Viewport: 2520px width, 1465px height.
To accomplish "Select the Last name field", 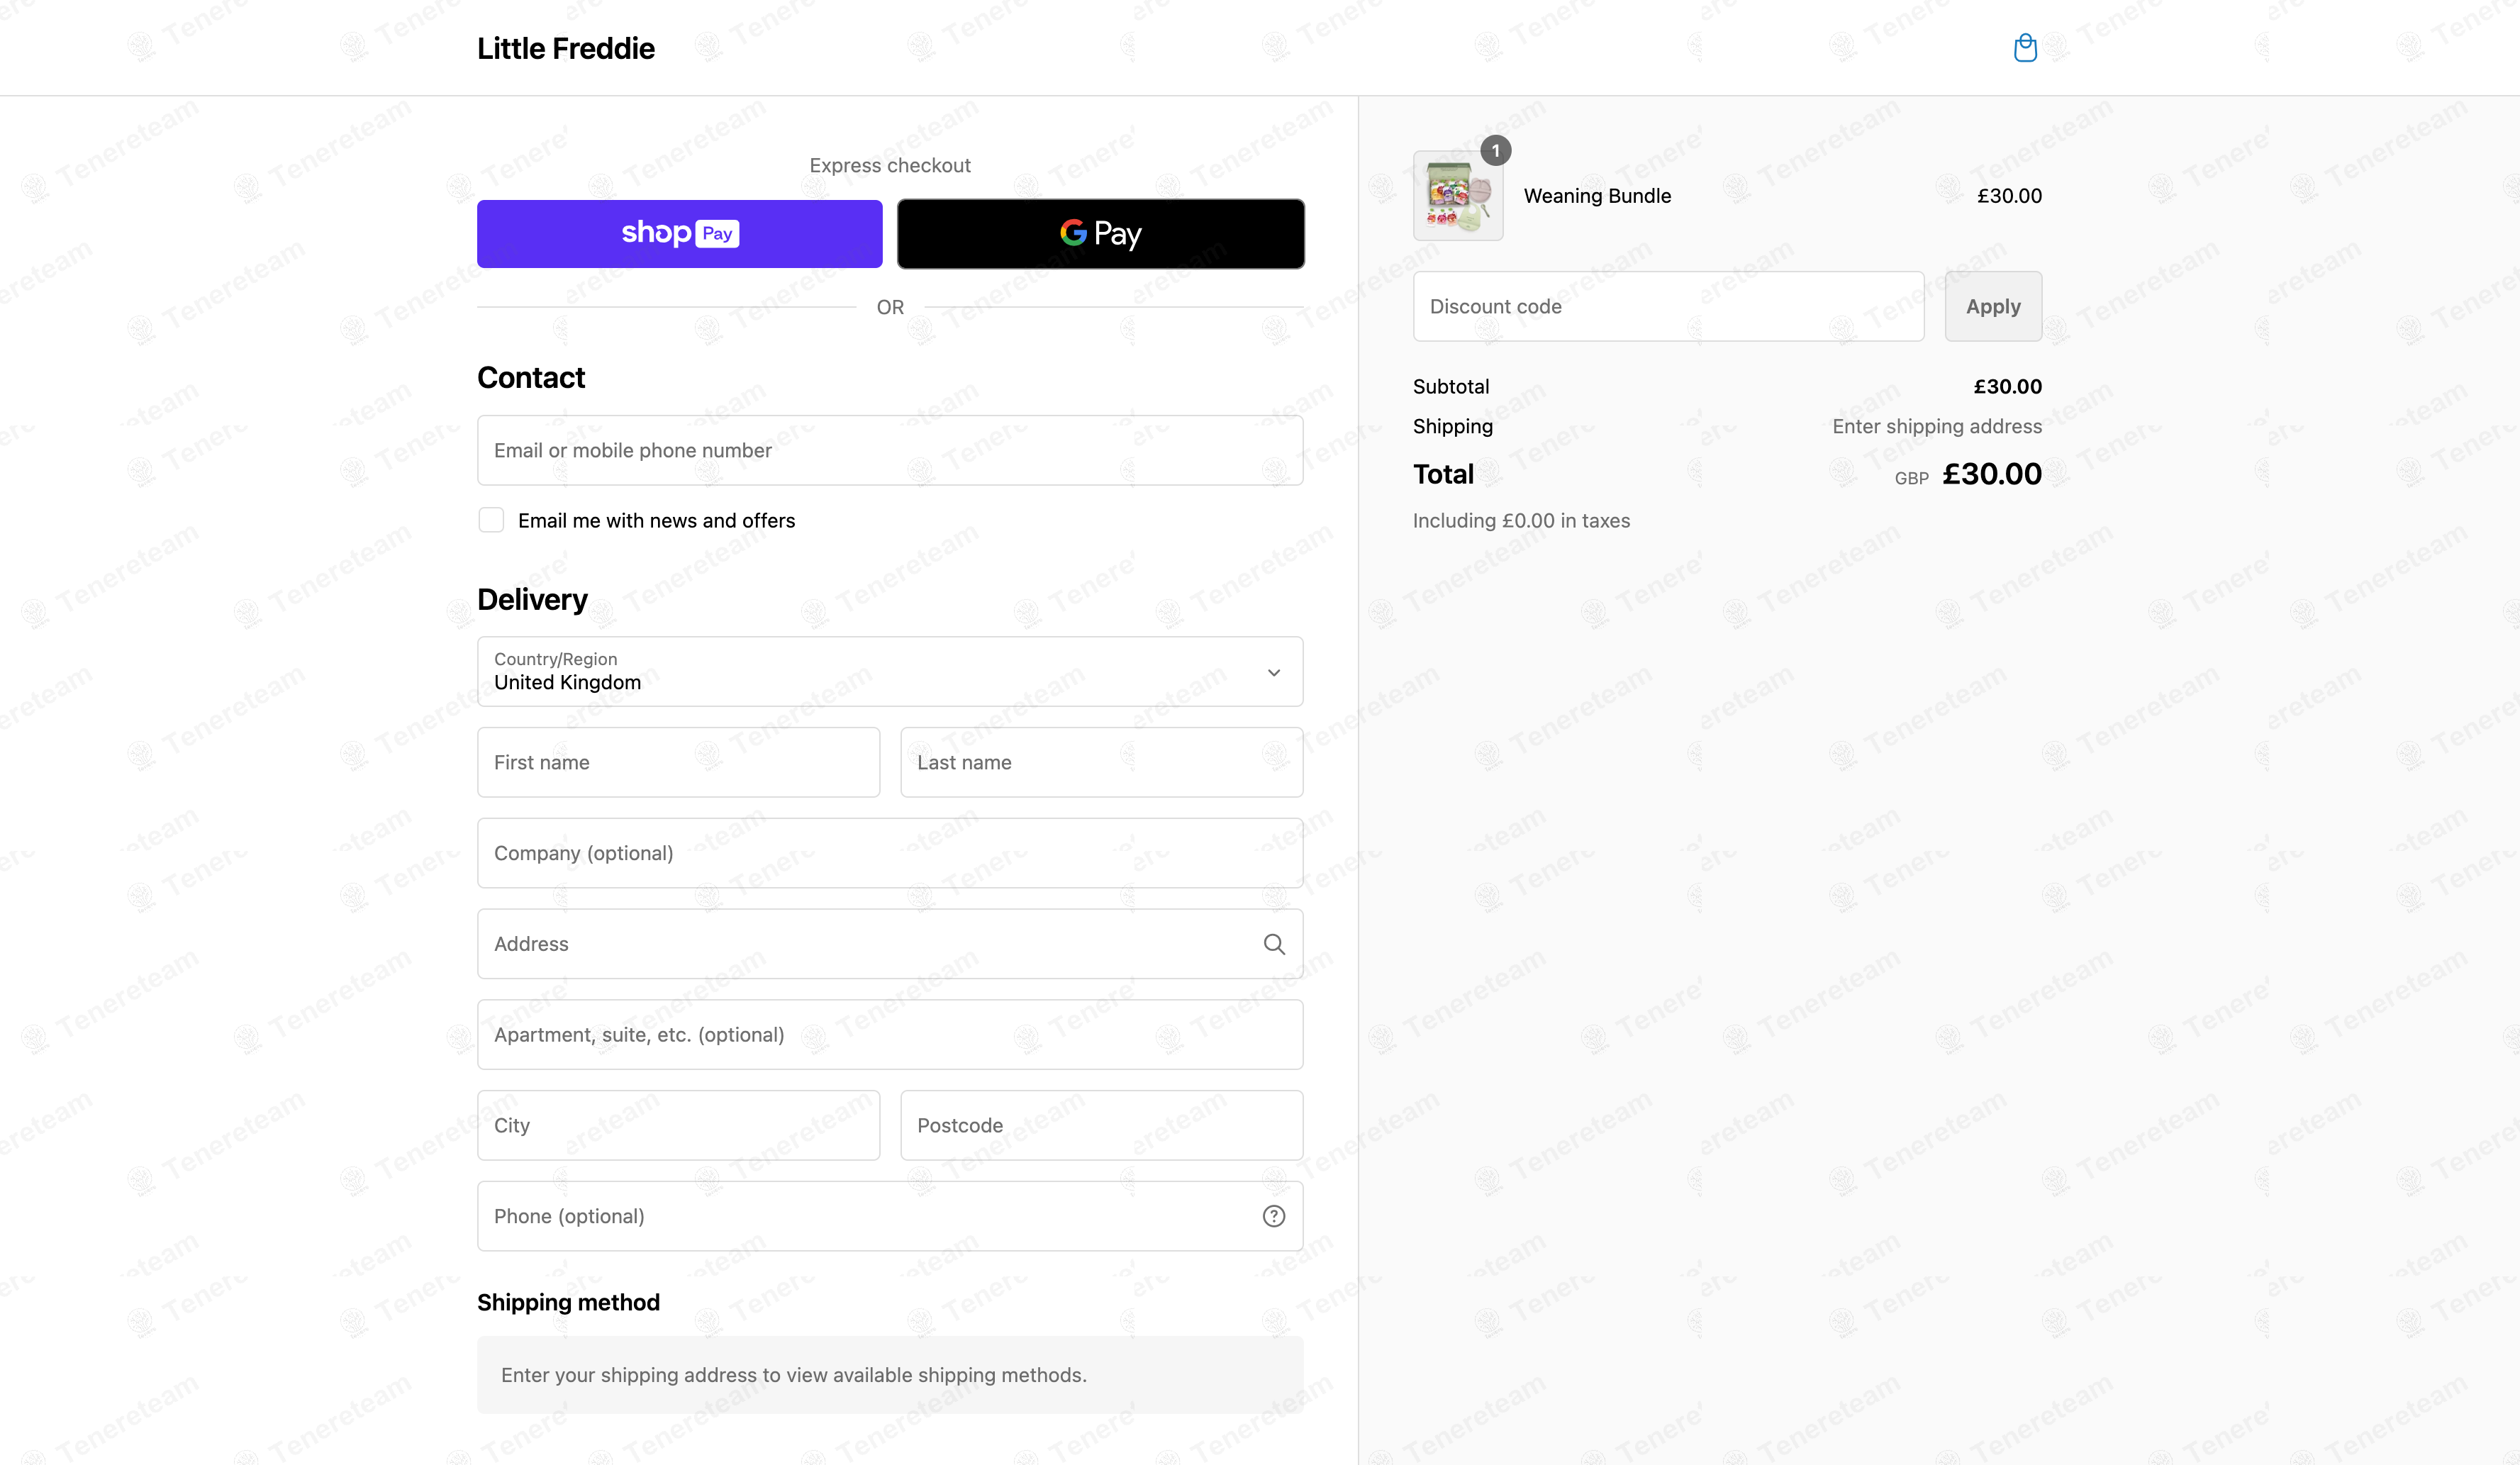I will pyautogui.click(x=1102, y=762).
